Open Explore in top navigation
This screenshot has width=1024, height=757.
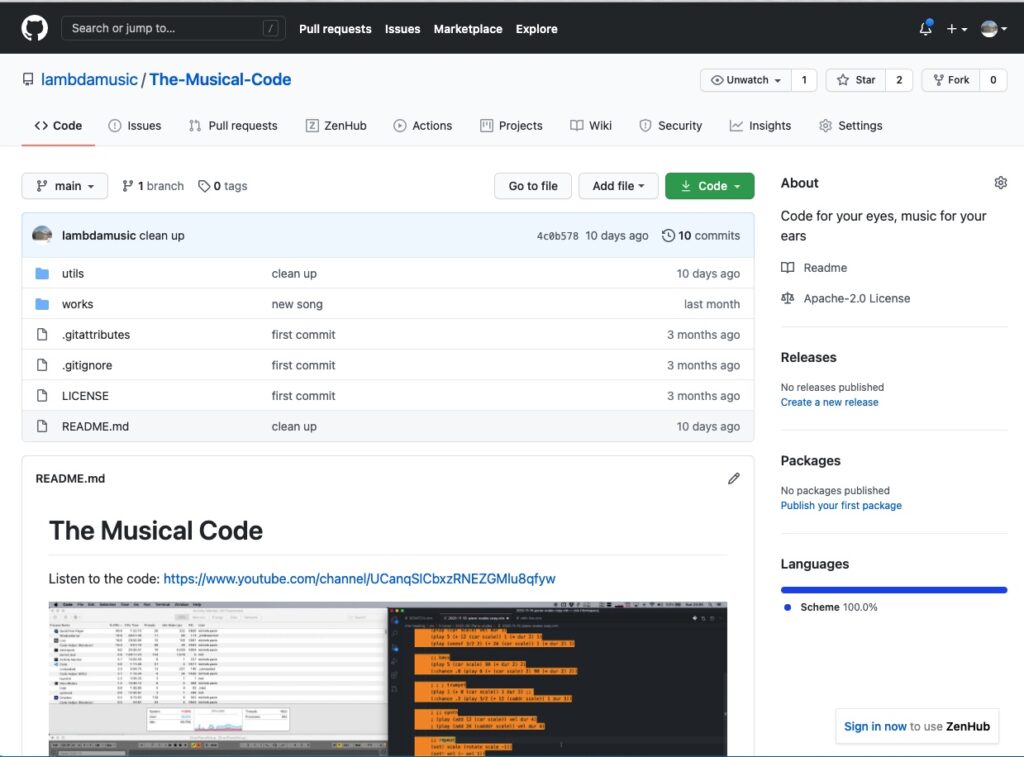[x=536, y=29]
